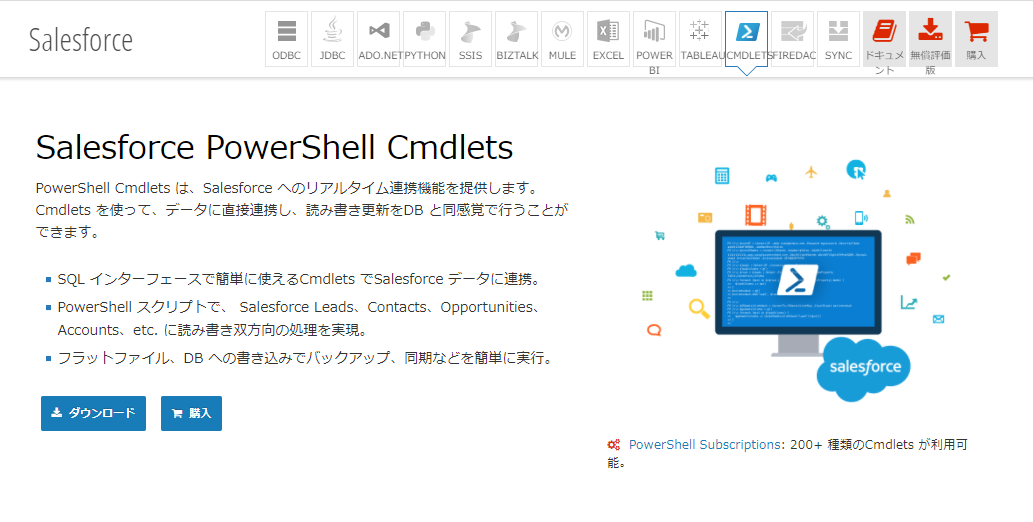Open the Mule connector tile
The image size is (1033, 522).
point(563,39)
